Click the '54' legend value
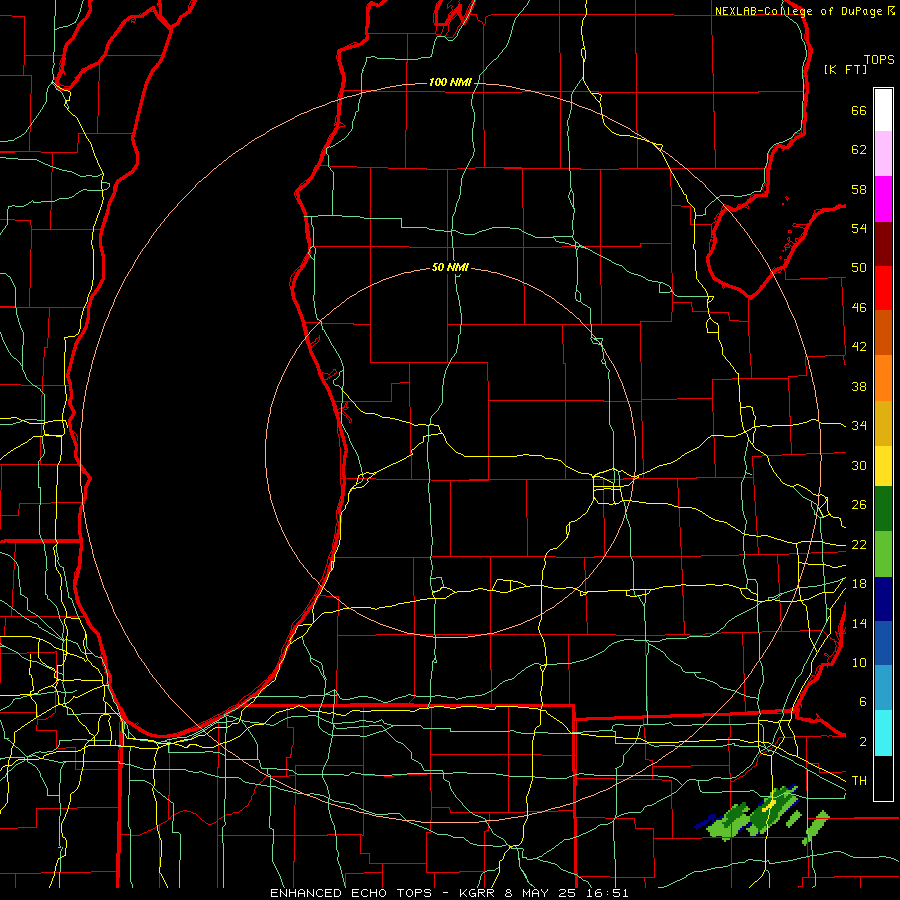 click(859, 229)
